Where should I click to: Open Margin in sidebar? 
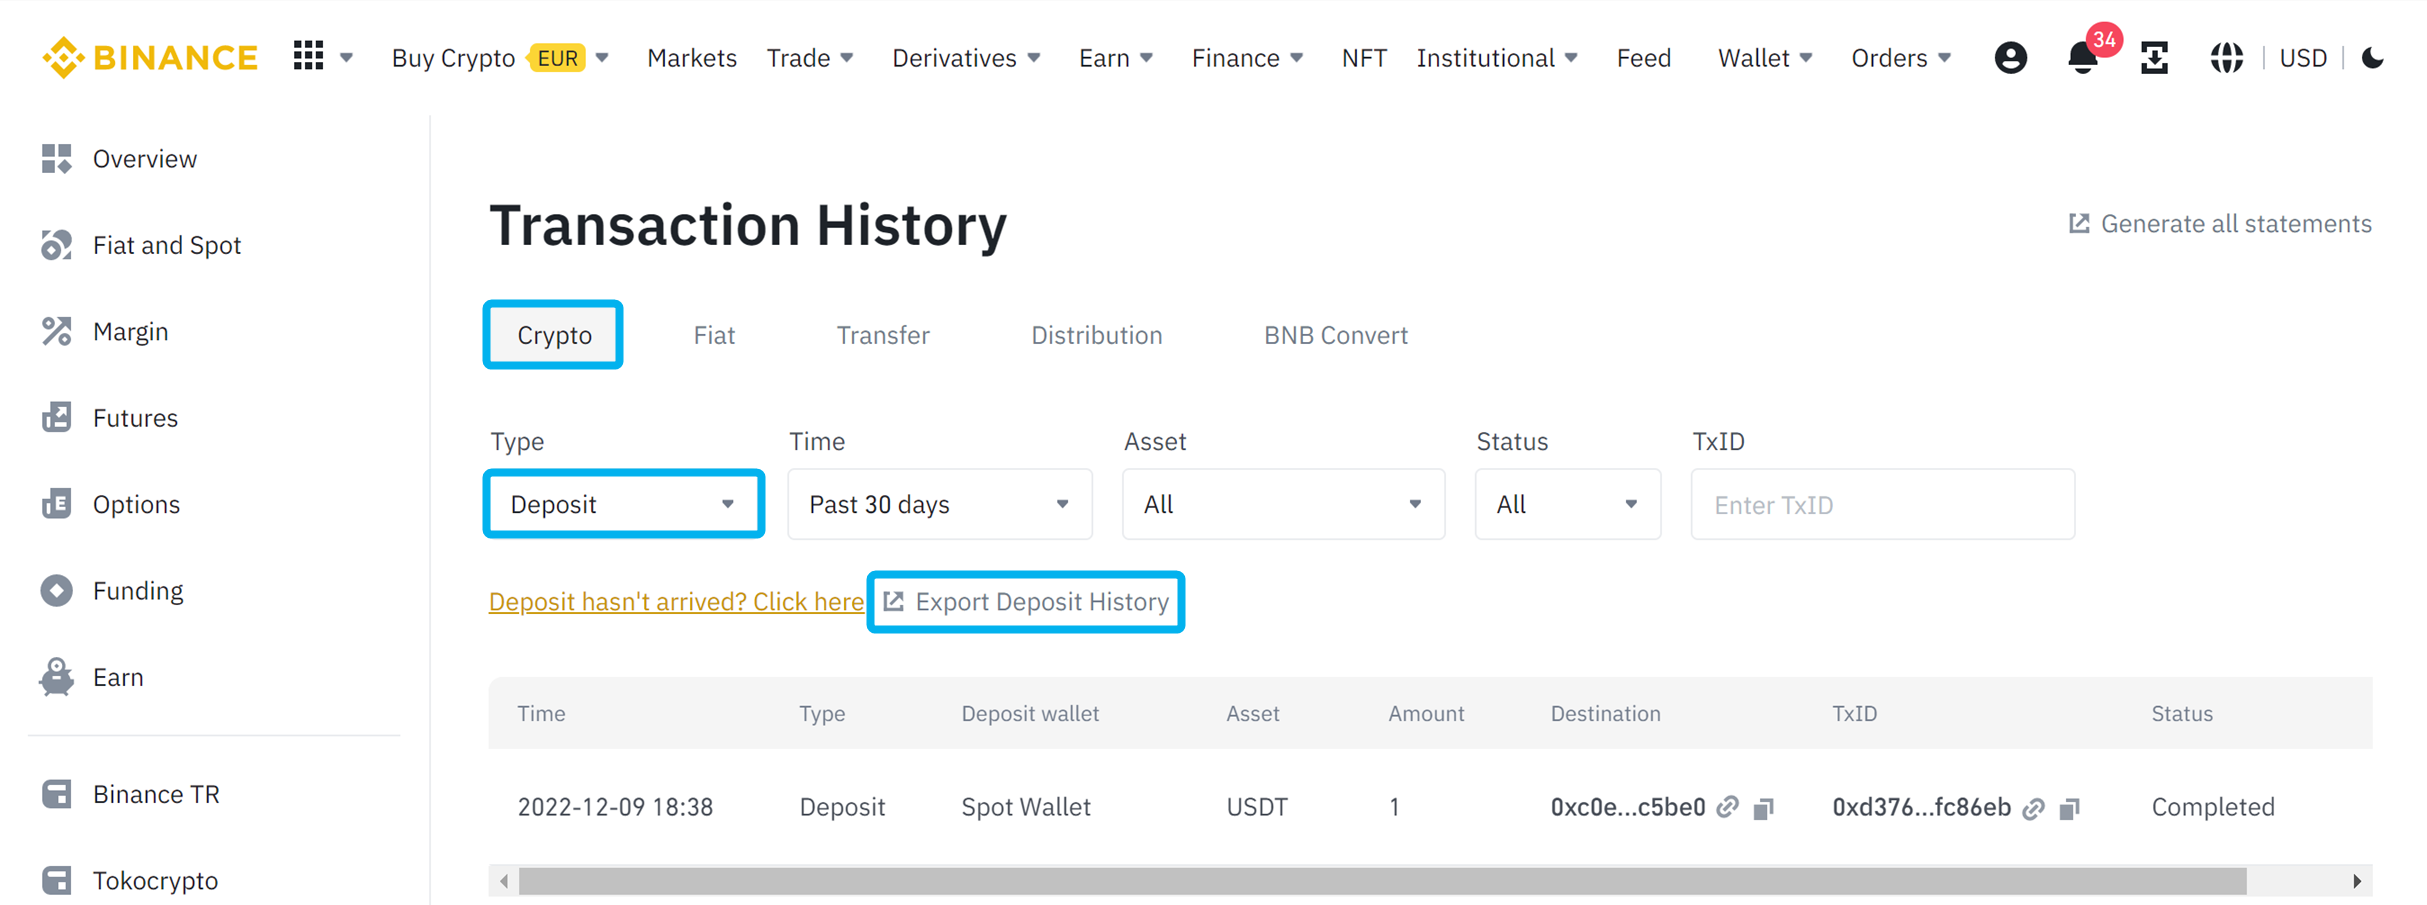click(x=130, y=331)
